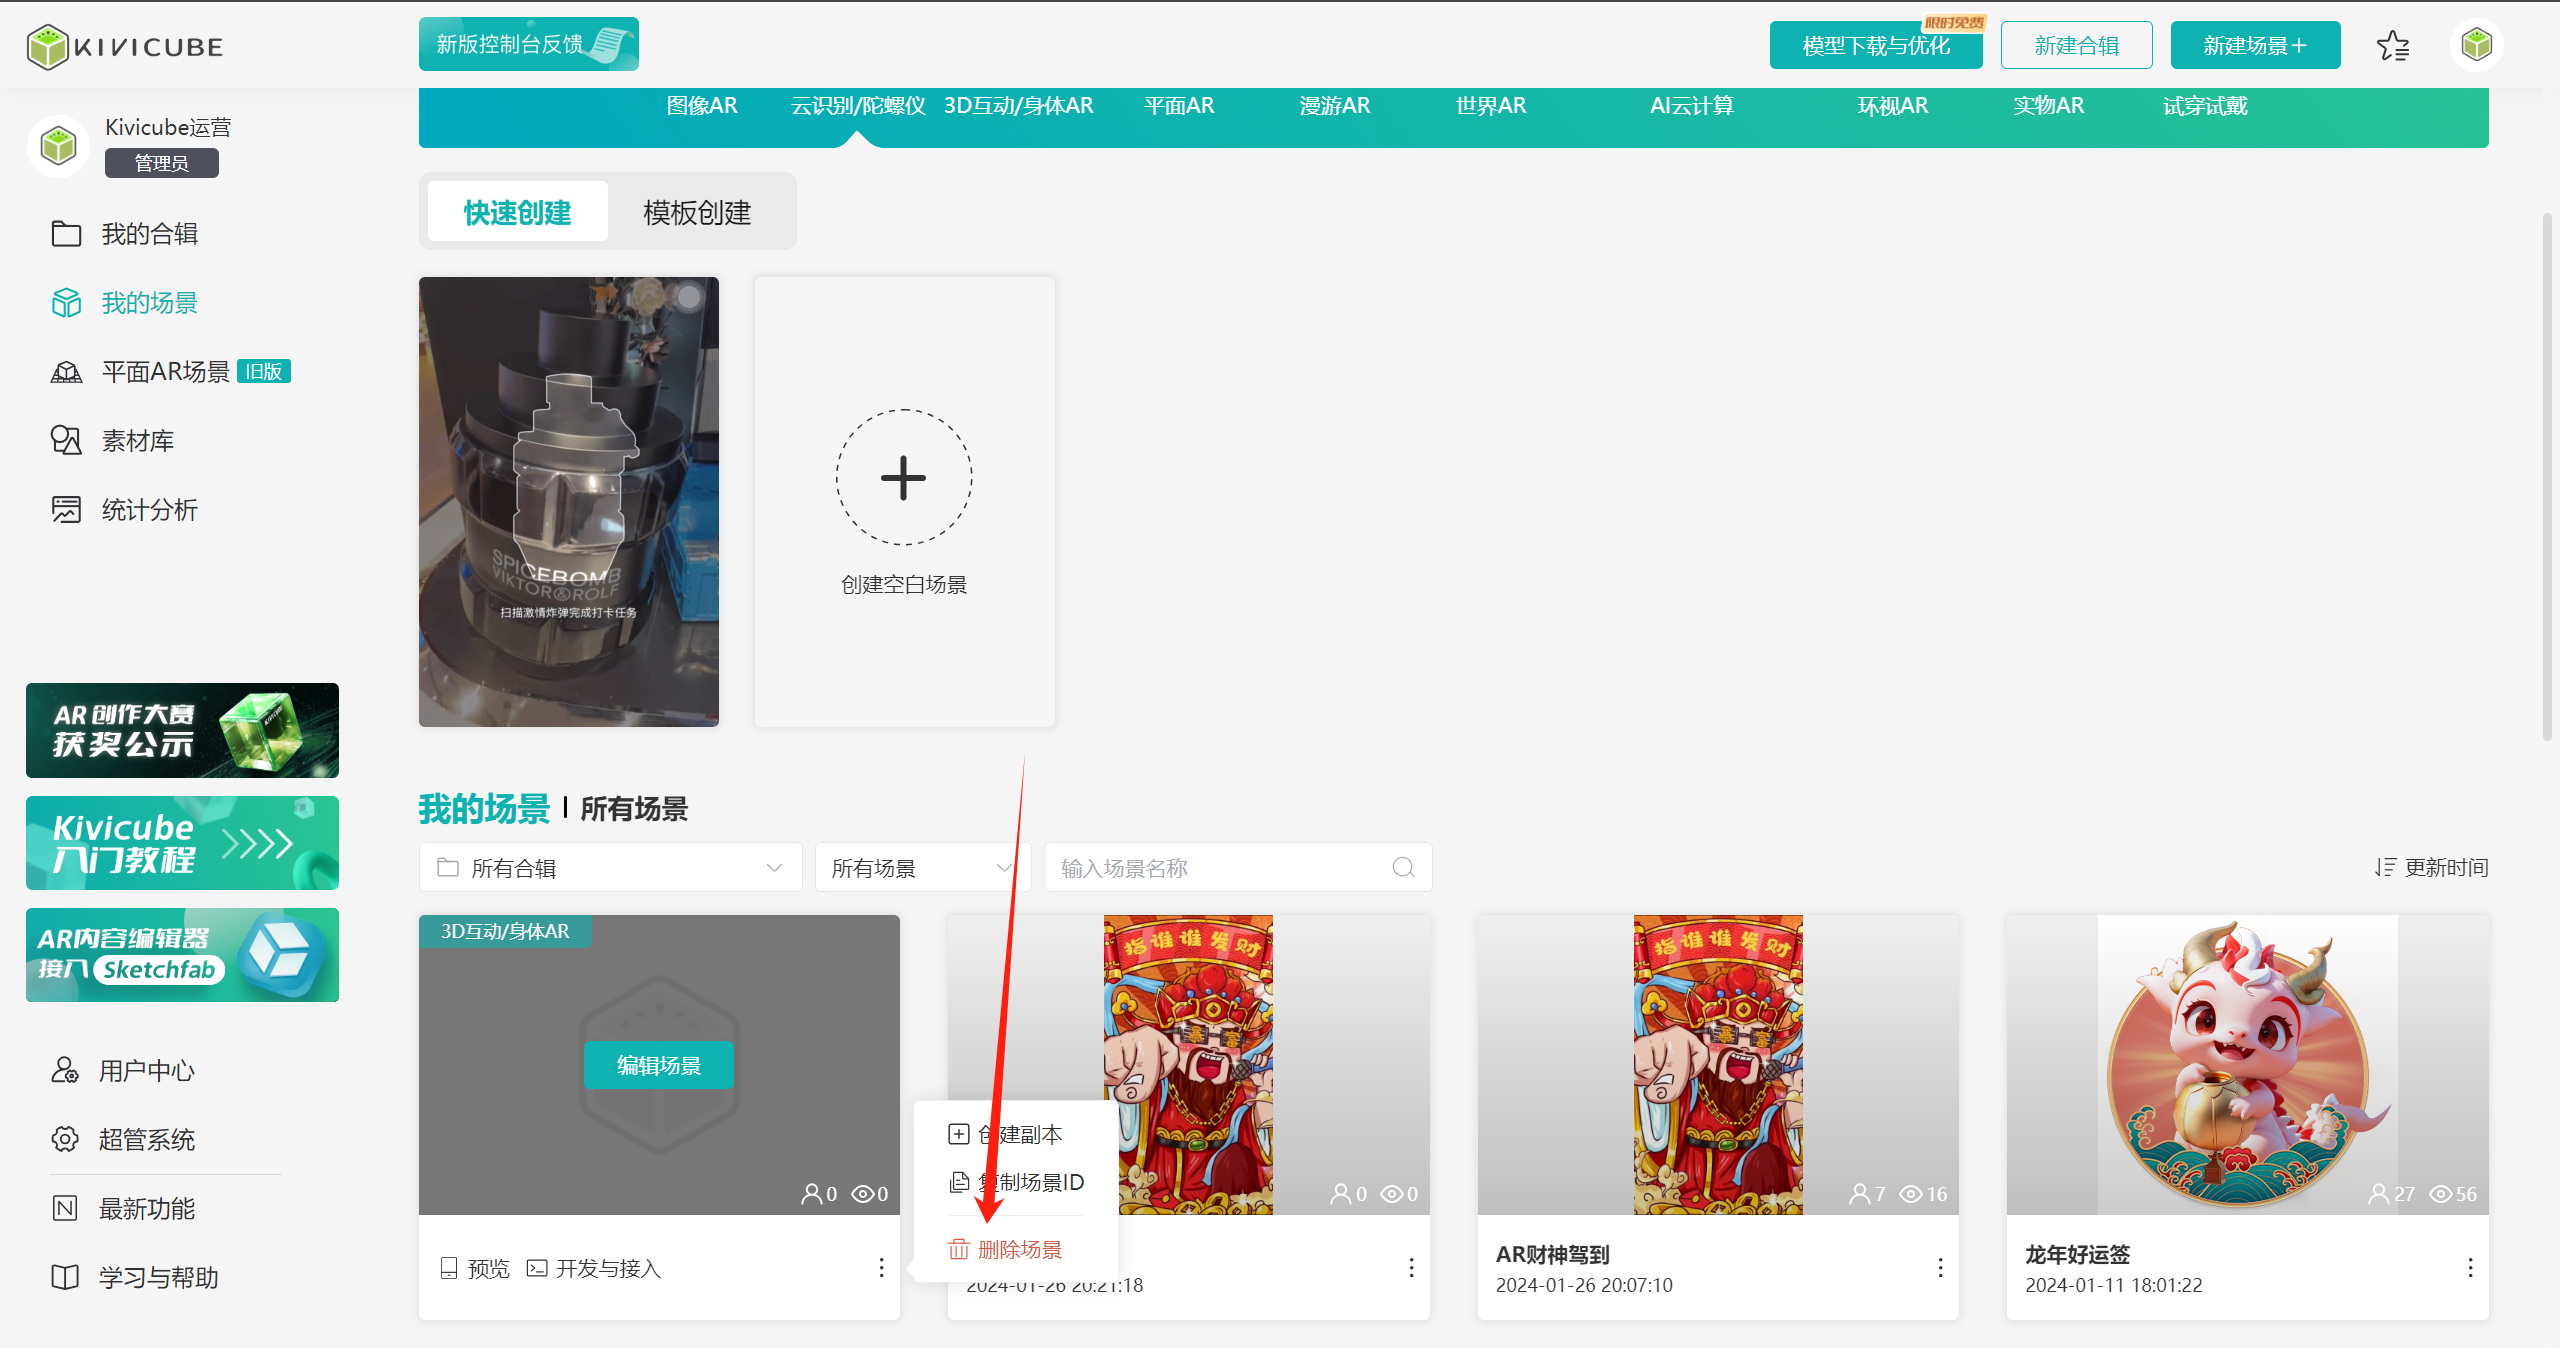Open three-dot menu on AR财神驾到 card

[x=1940, y=1268]
